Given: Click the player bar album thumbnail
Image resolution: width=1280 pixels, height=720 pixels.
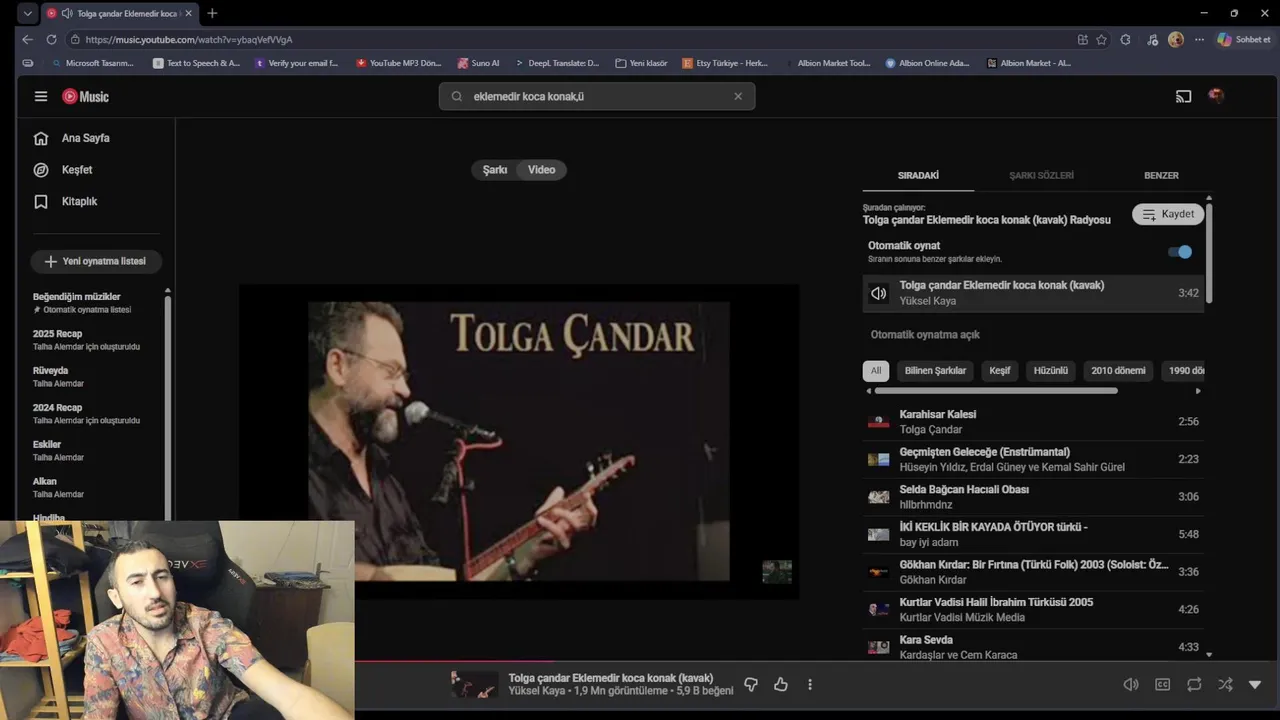Looking at the screenshot, I should (473, 684).
